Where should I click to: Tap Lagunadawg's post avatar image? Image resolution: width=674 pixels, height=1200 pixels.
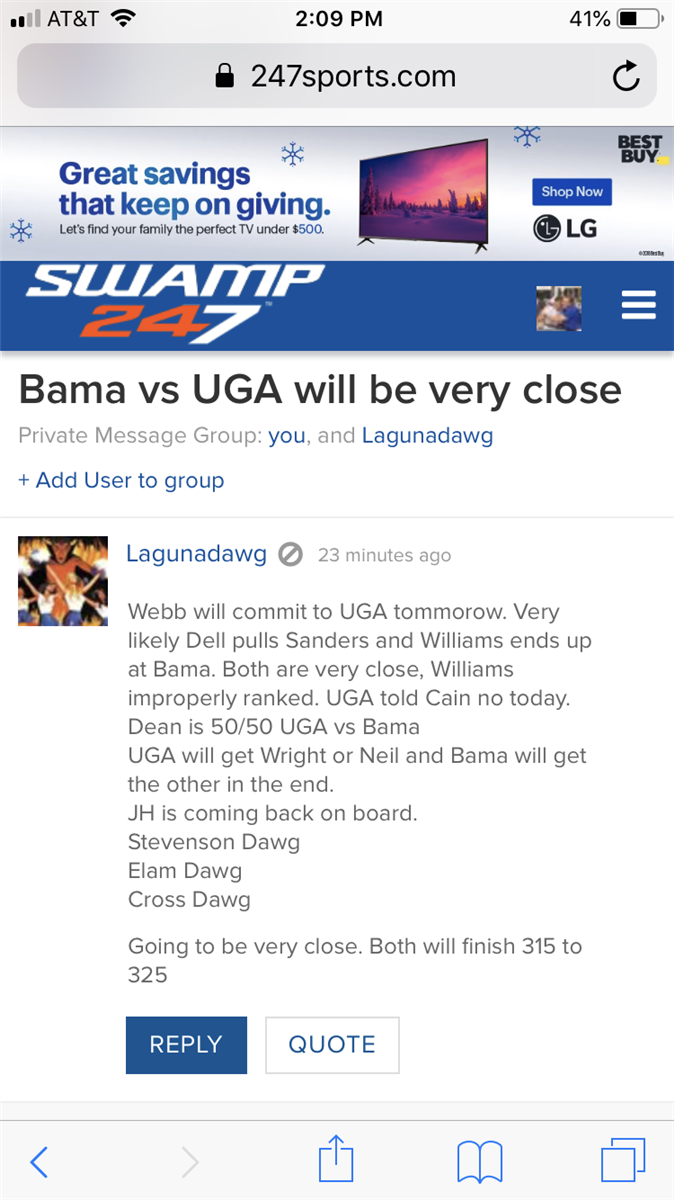pyautogui.click(x=63, y=581)
